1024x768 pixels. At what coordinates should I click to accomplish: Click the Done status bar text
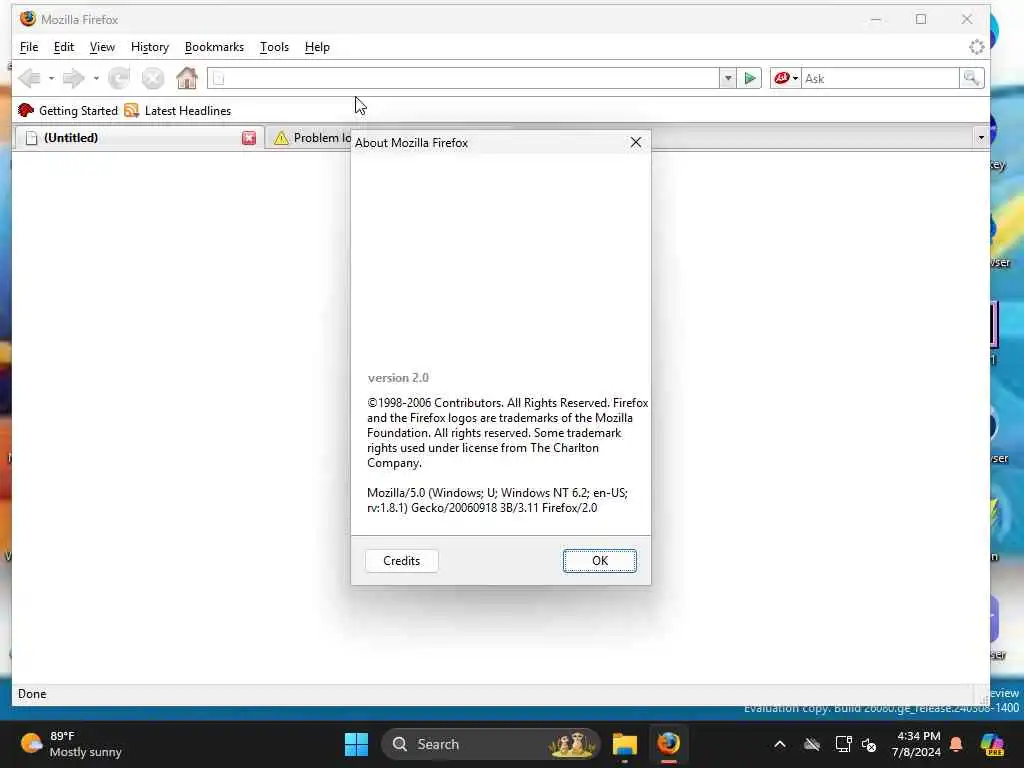point(32,694)
